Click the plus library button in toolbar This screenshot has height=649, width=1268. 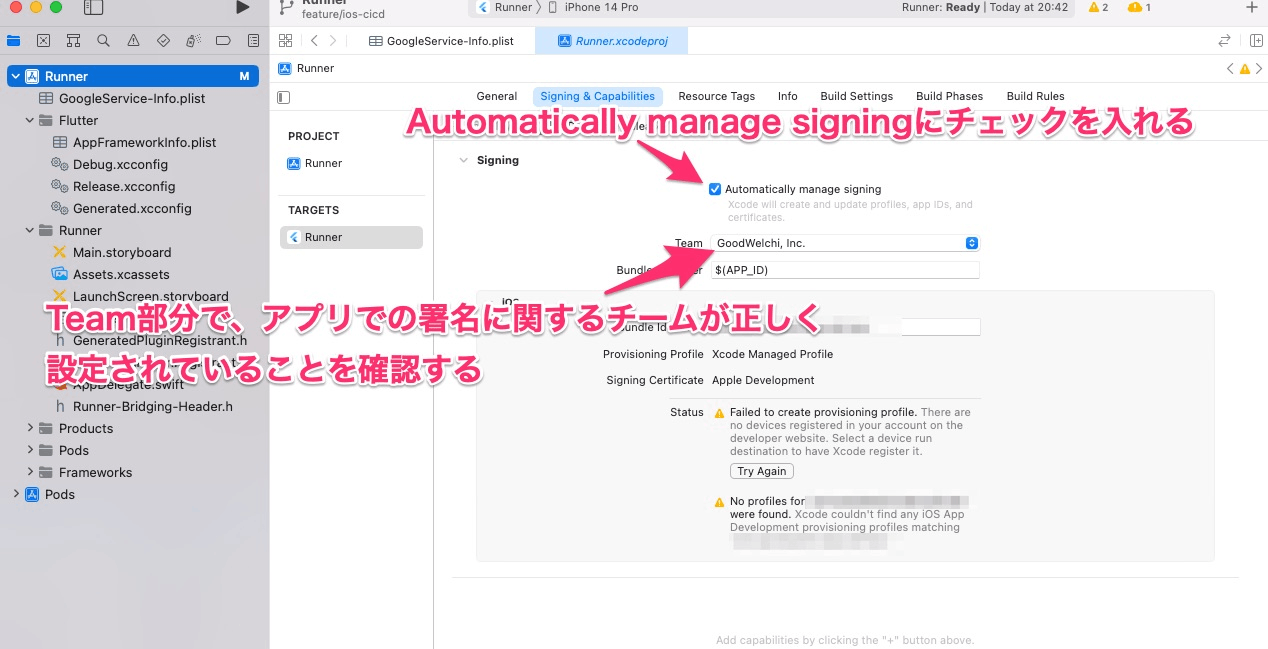(x=1252, y=8)
